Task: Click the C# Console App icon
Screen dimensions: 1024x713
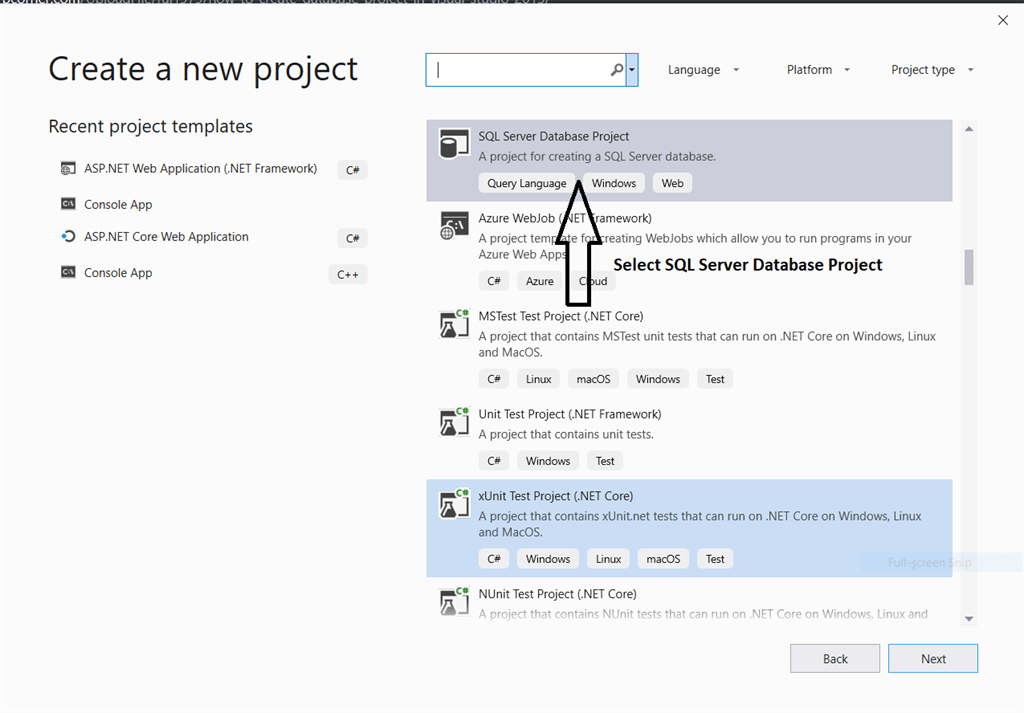Action: coord(68,204)
